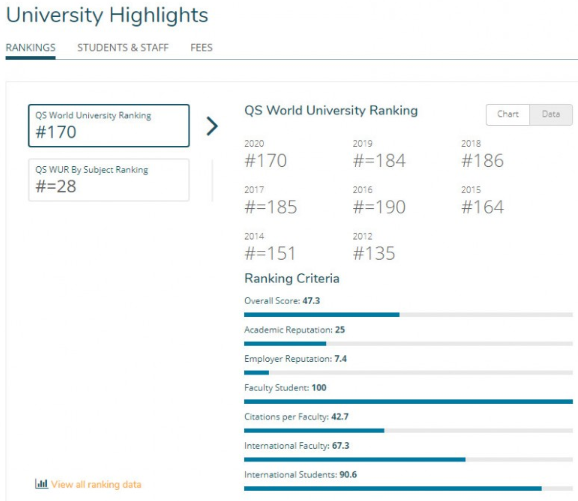
Task: Click International Students: 90.6 label
Action: (x=300, y=475)
